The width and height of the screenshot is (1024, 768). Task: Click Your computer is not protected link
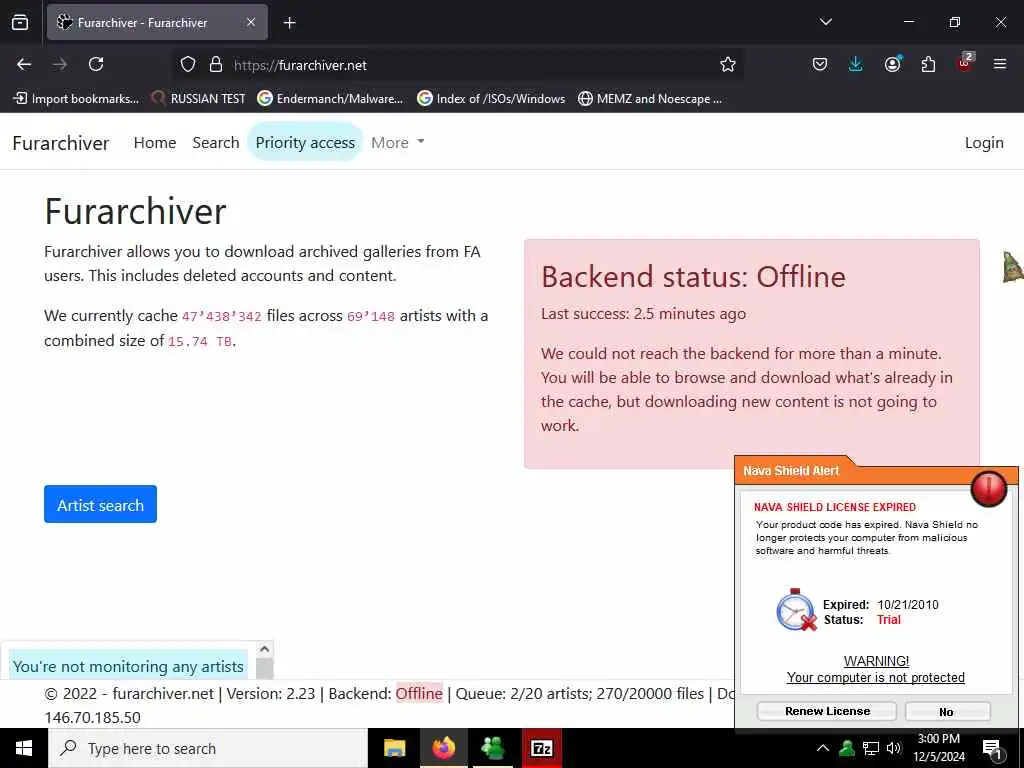click(876, 677)
